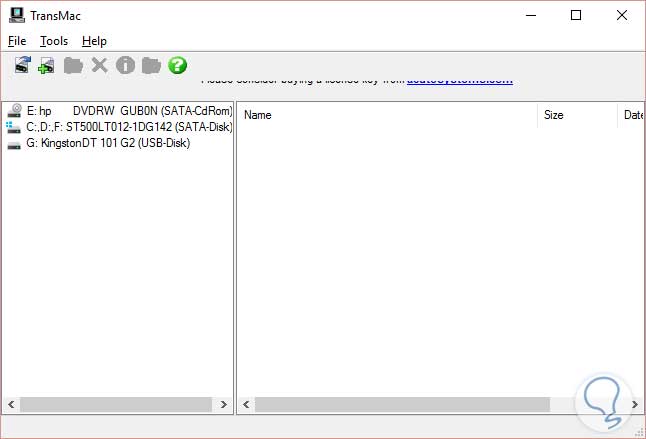
Task: Follow the acutesystems.com license link
Action: point(460,81)
